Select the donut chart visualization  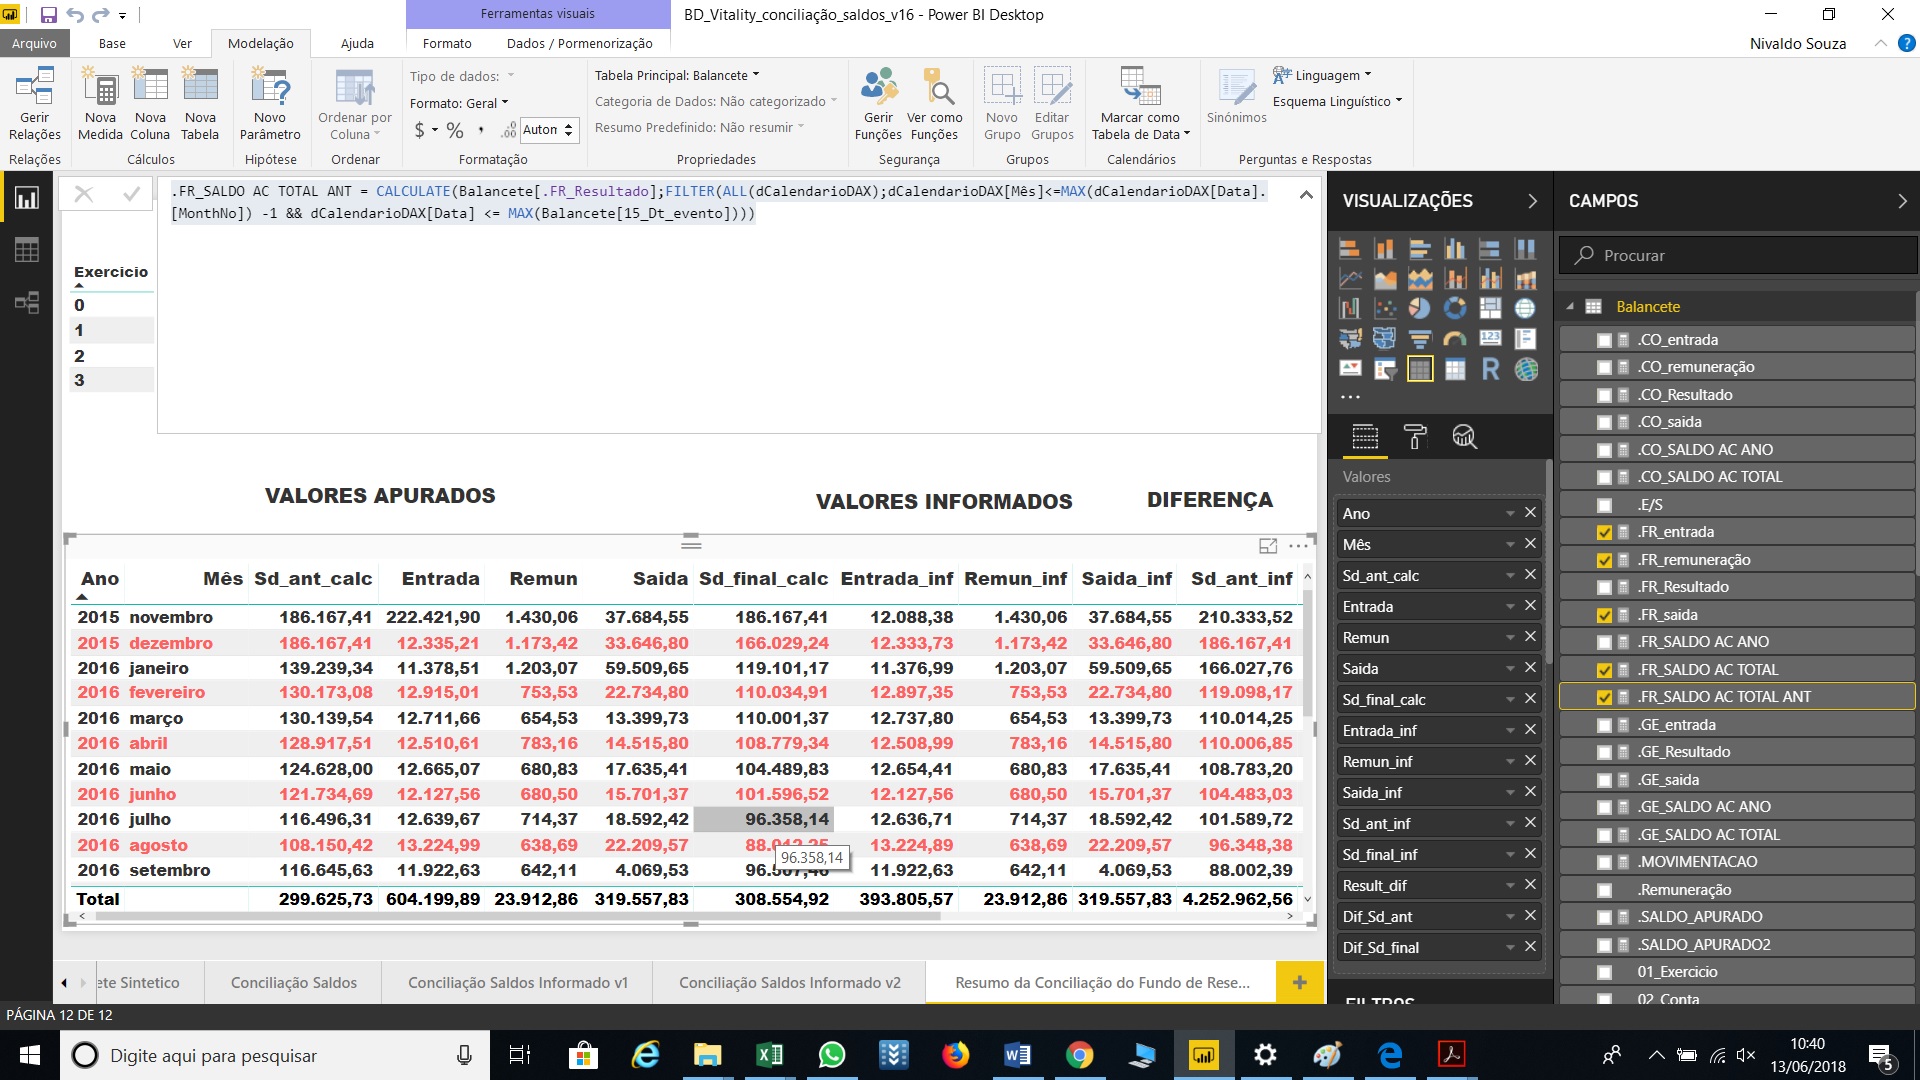tap(1455, 309)
